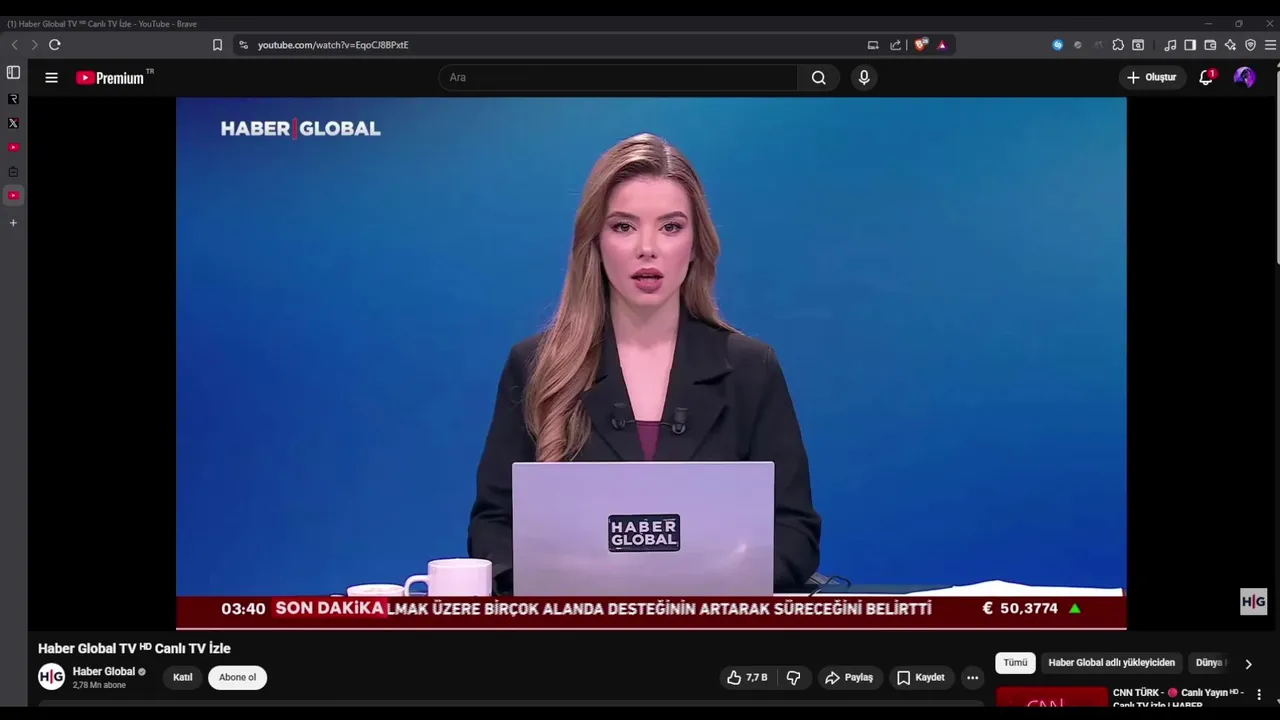View site information icon in address bar
1280x720 pixels.
tap(243, 45)
